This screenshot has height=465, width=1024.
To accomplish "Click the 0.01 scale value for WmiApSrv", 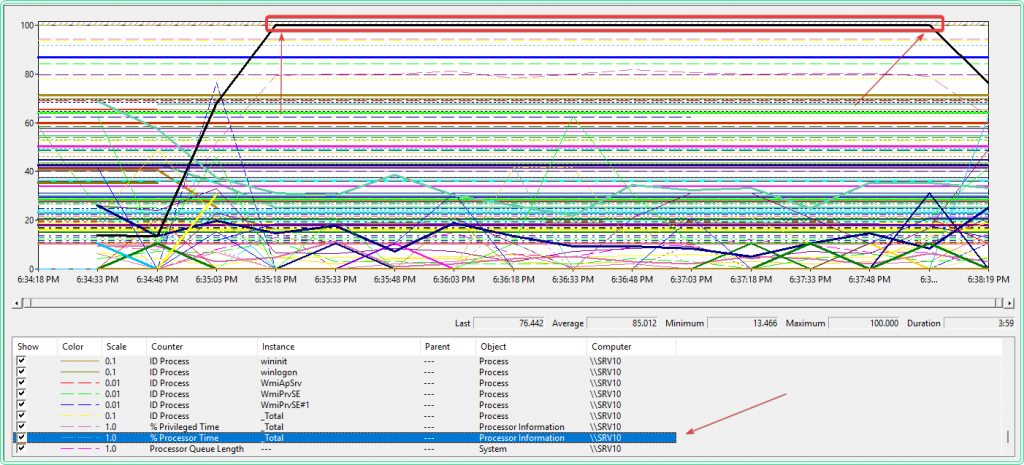I will (x=114, y=383).
